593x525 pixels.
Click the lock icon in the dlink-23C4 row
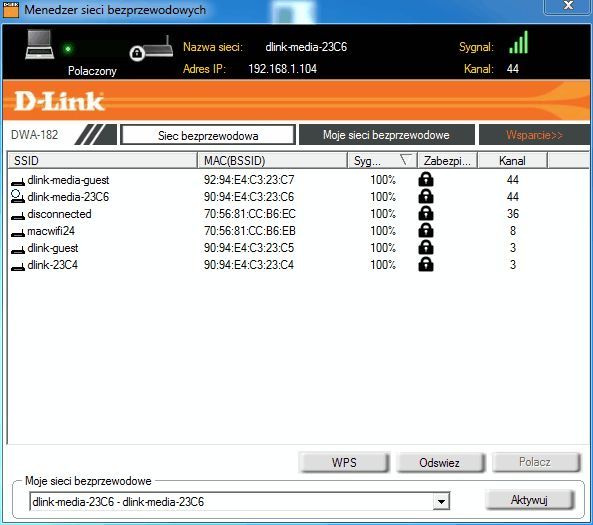click(x=426, y=264)
